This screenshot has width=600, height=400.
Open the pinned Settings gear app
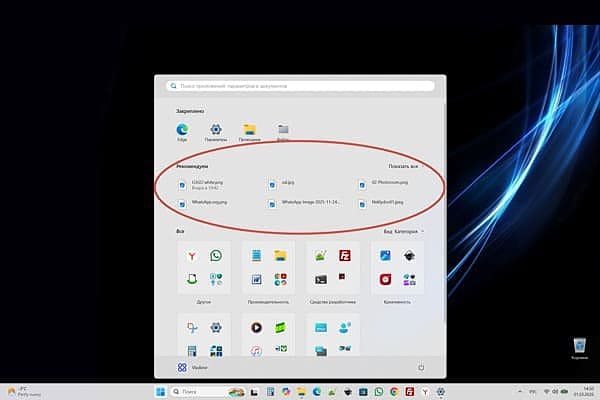click(x=214, y=129)
